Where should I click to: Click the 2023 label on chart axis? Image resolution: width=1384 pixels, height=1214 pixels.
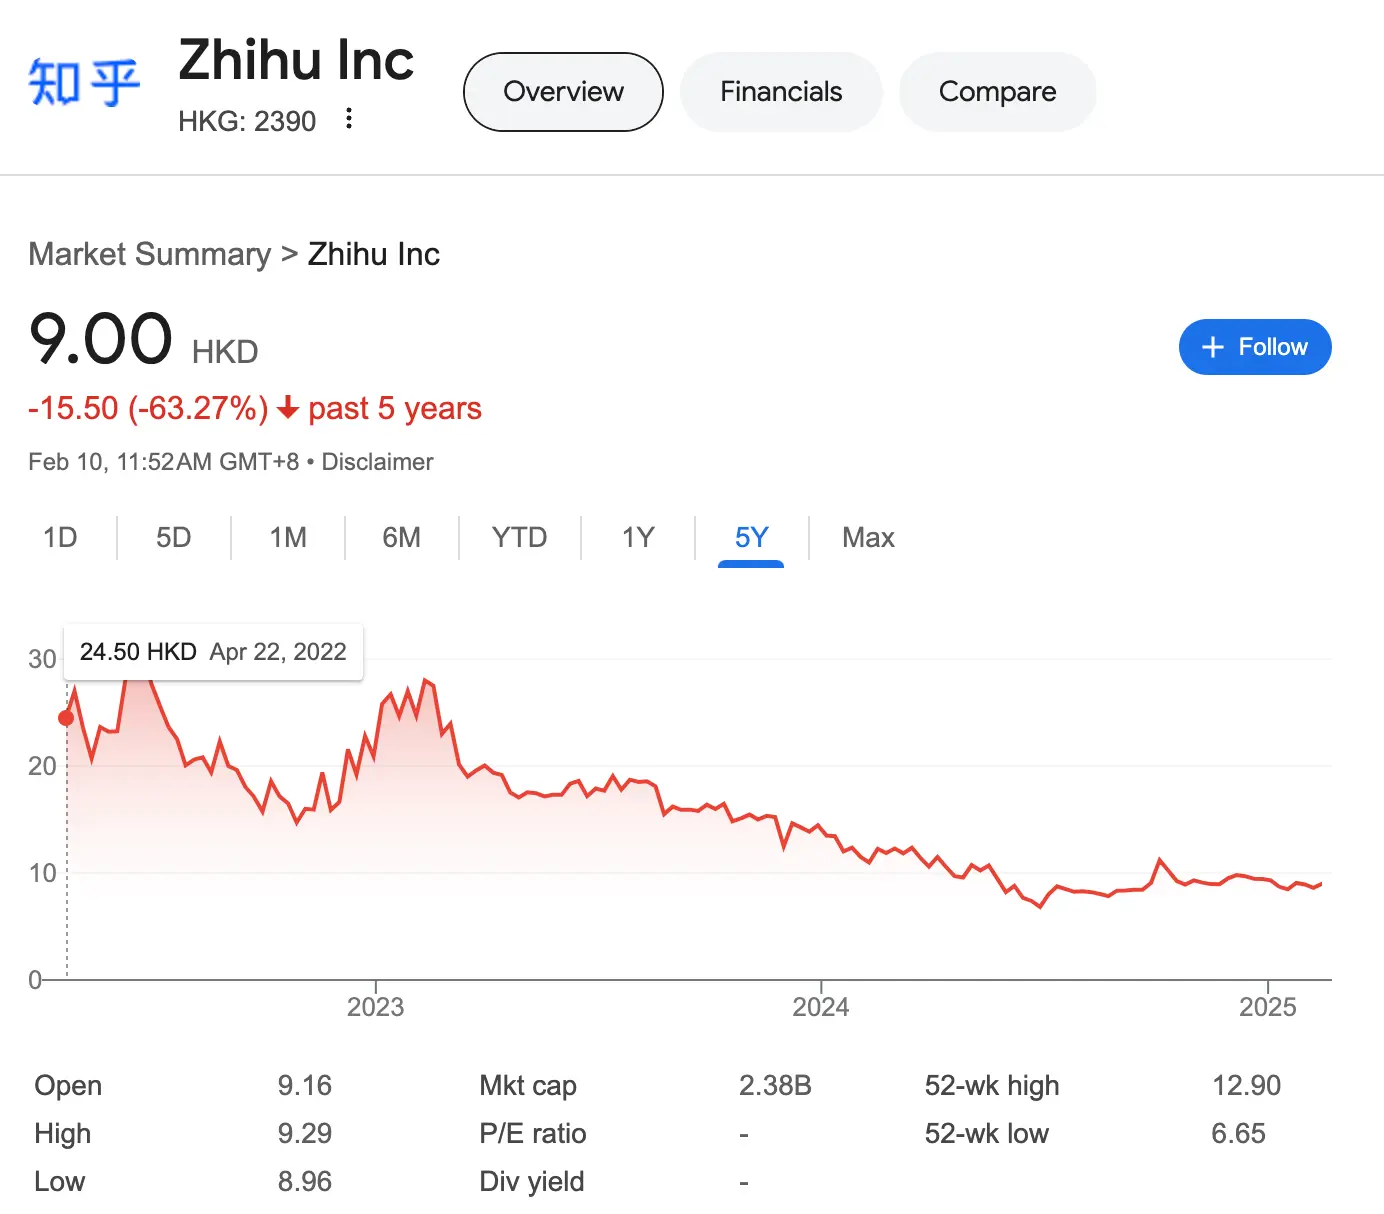tap(375, 1007)
